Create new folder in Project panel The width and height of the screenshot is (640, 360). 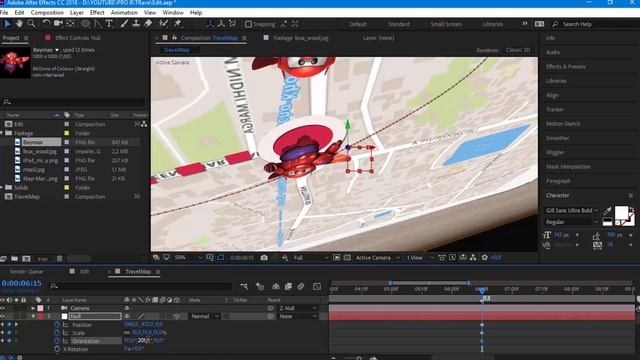point(15,259)
